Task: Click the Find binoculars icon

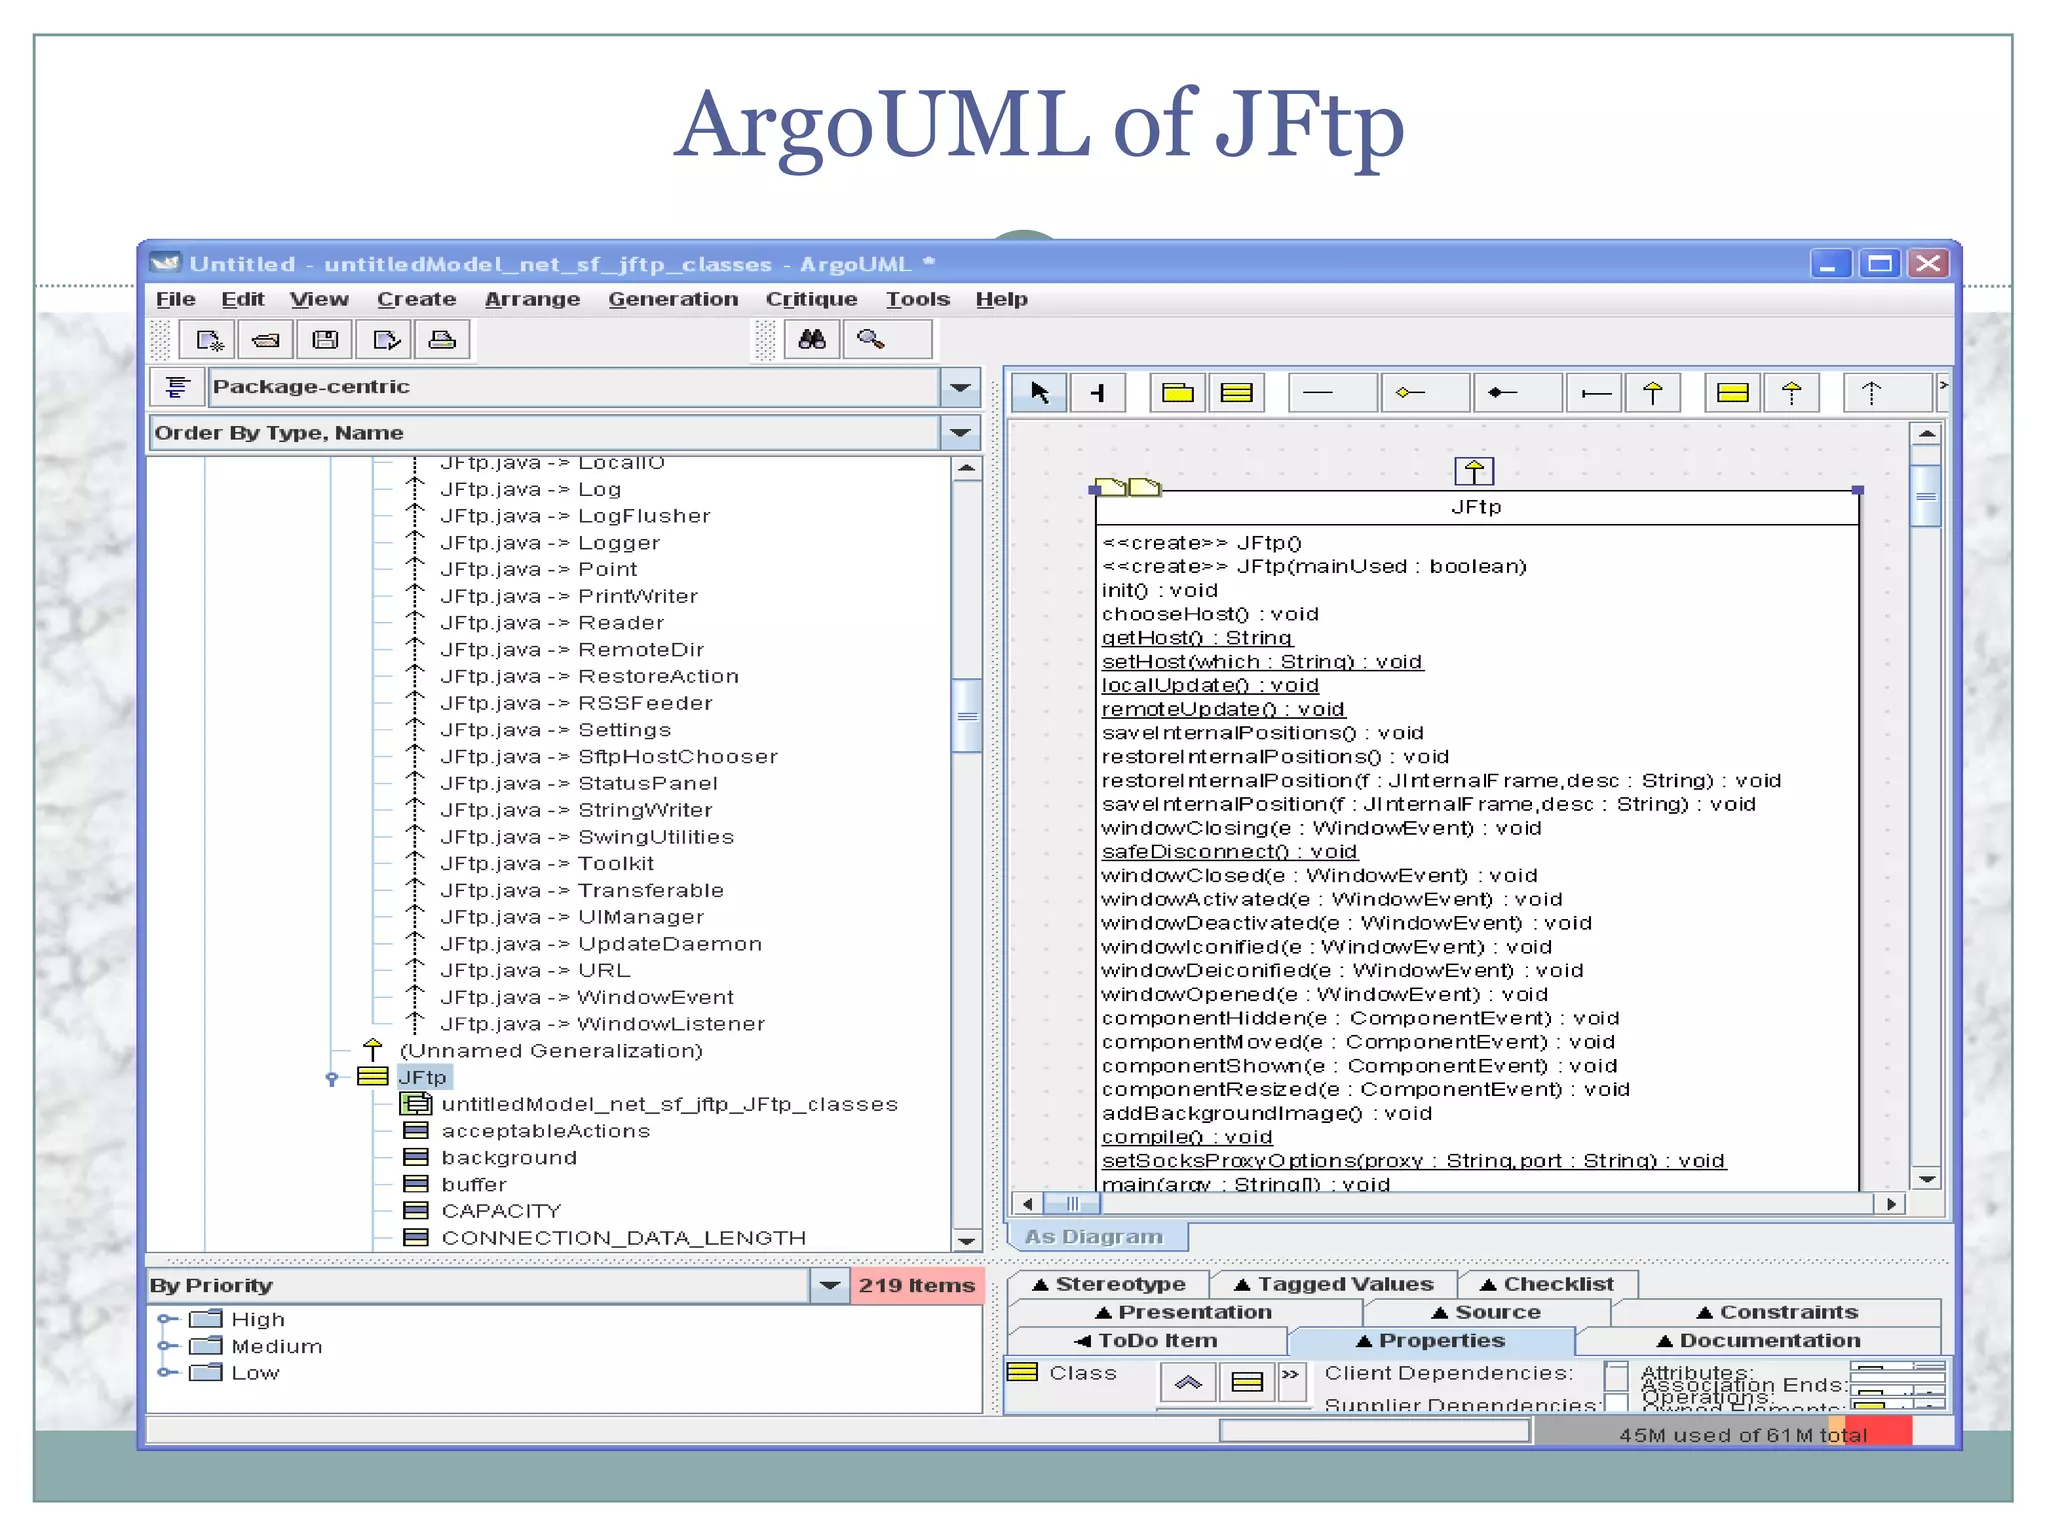Action: [x=812, y=340]
